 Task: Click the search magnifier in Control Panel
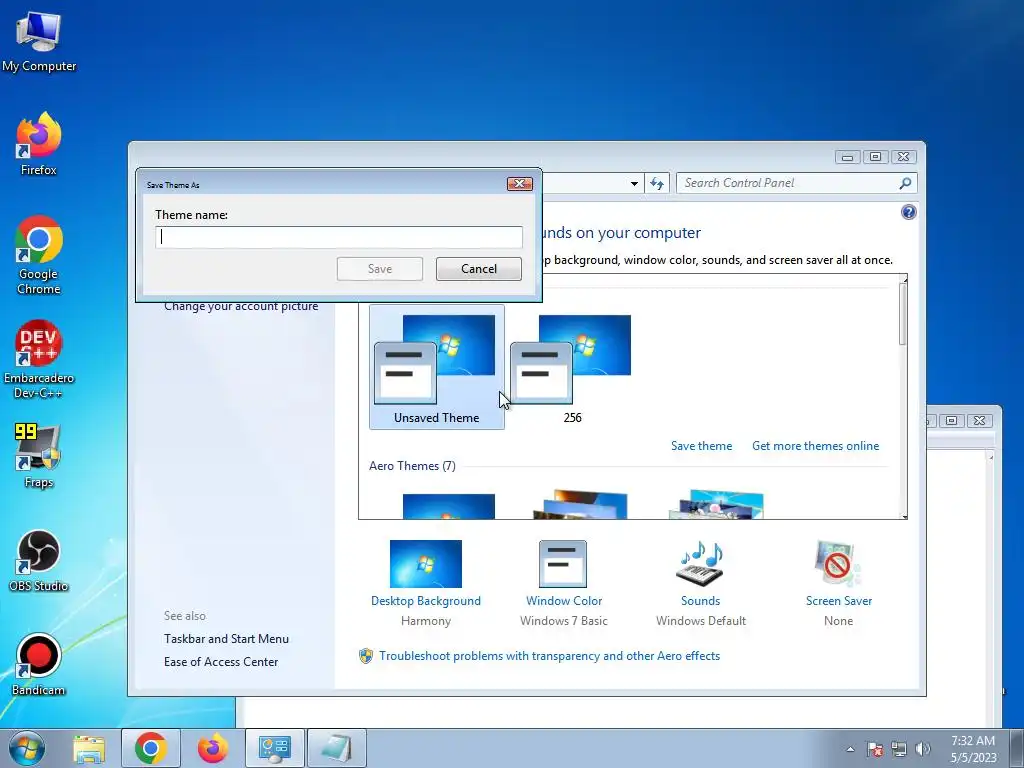pyautogui.click(x=905, y=184)
